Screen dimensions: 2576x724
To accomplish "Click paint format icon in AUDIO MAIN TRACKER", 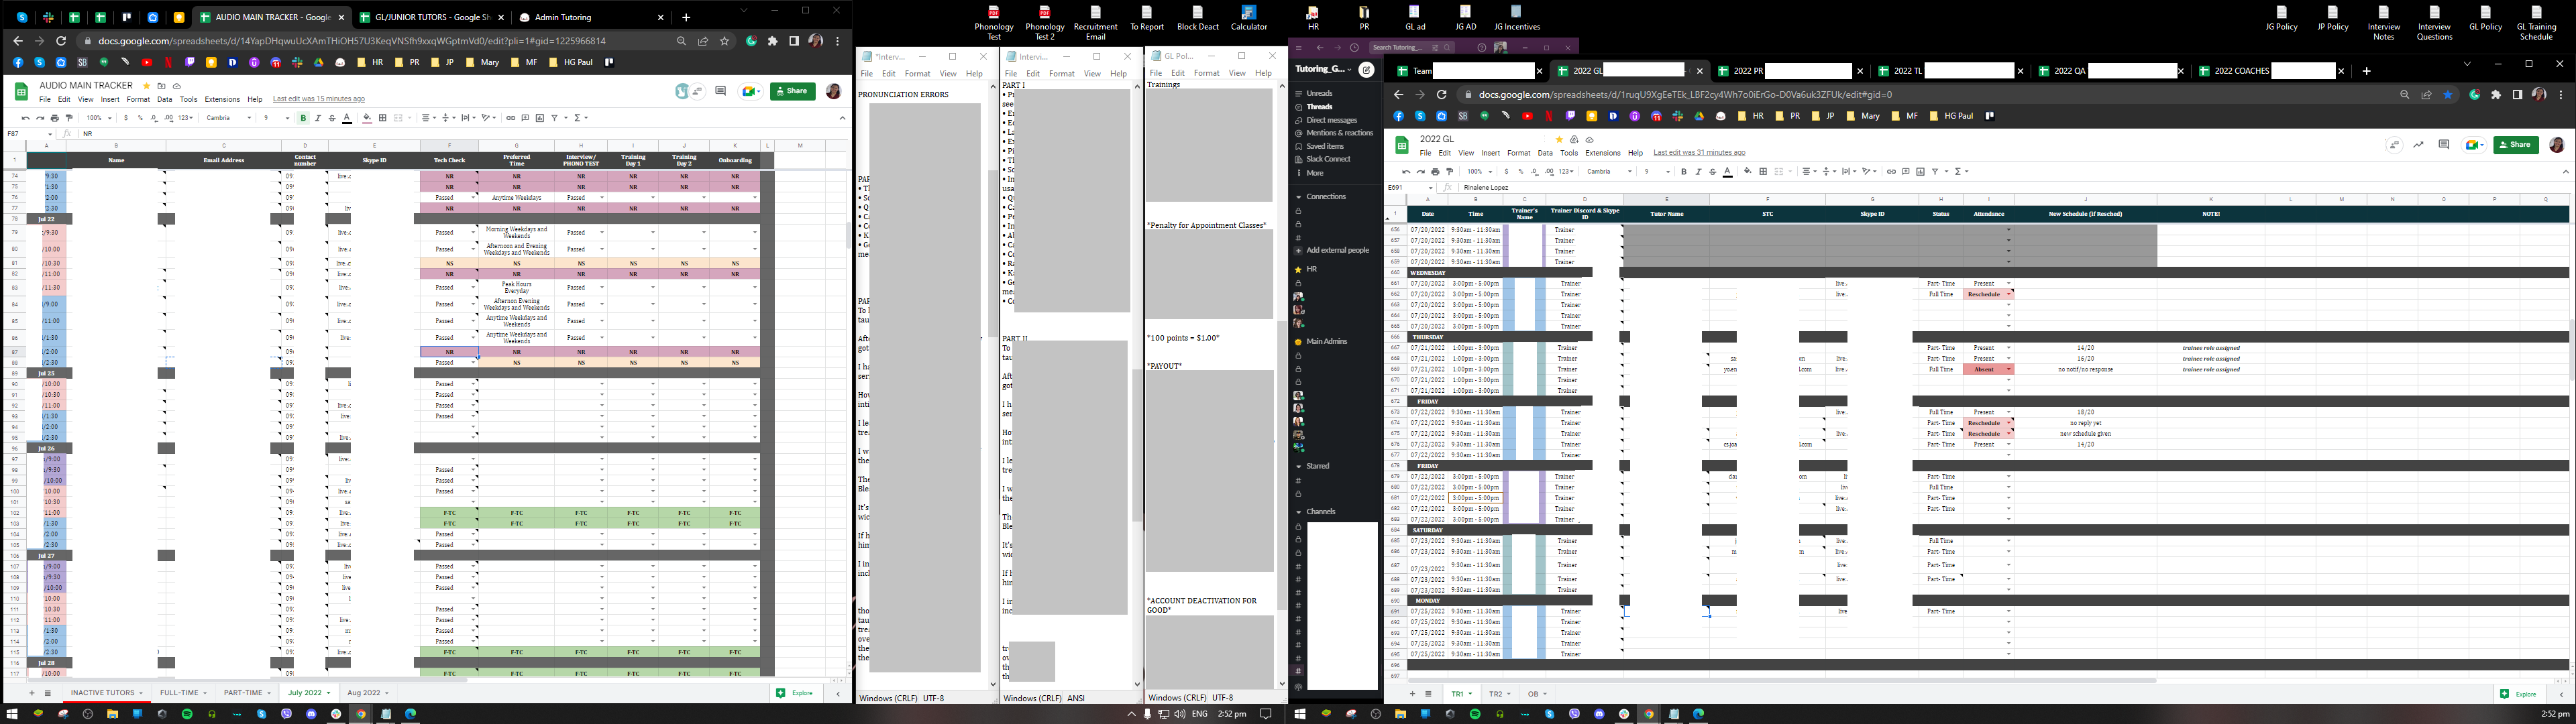I will pyautogui.click(x=69, y=118).
